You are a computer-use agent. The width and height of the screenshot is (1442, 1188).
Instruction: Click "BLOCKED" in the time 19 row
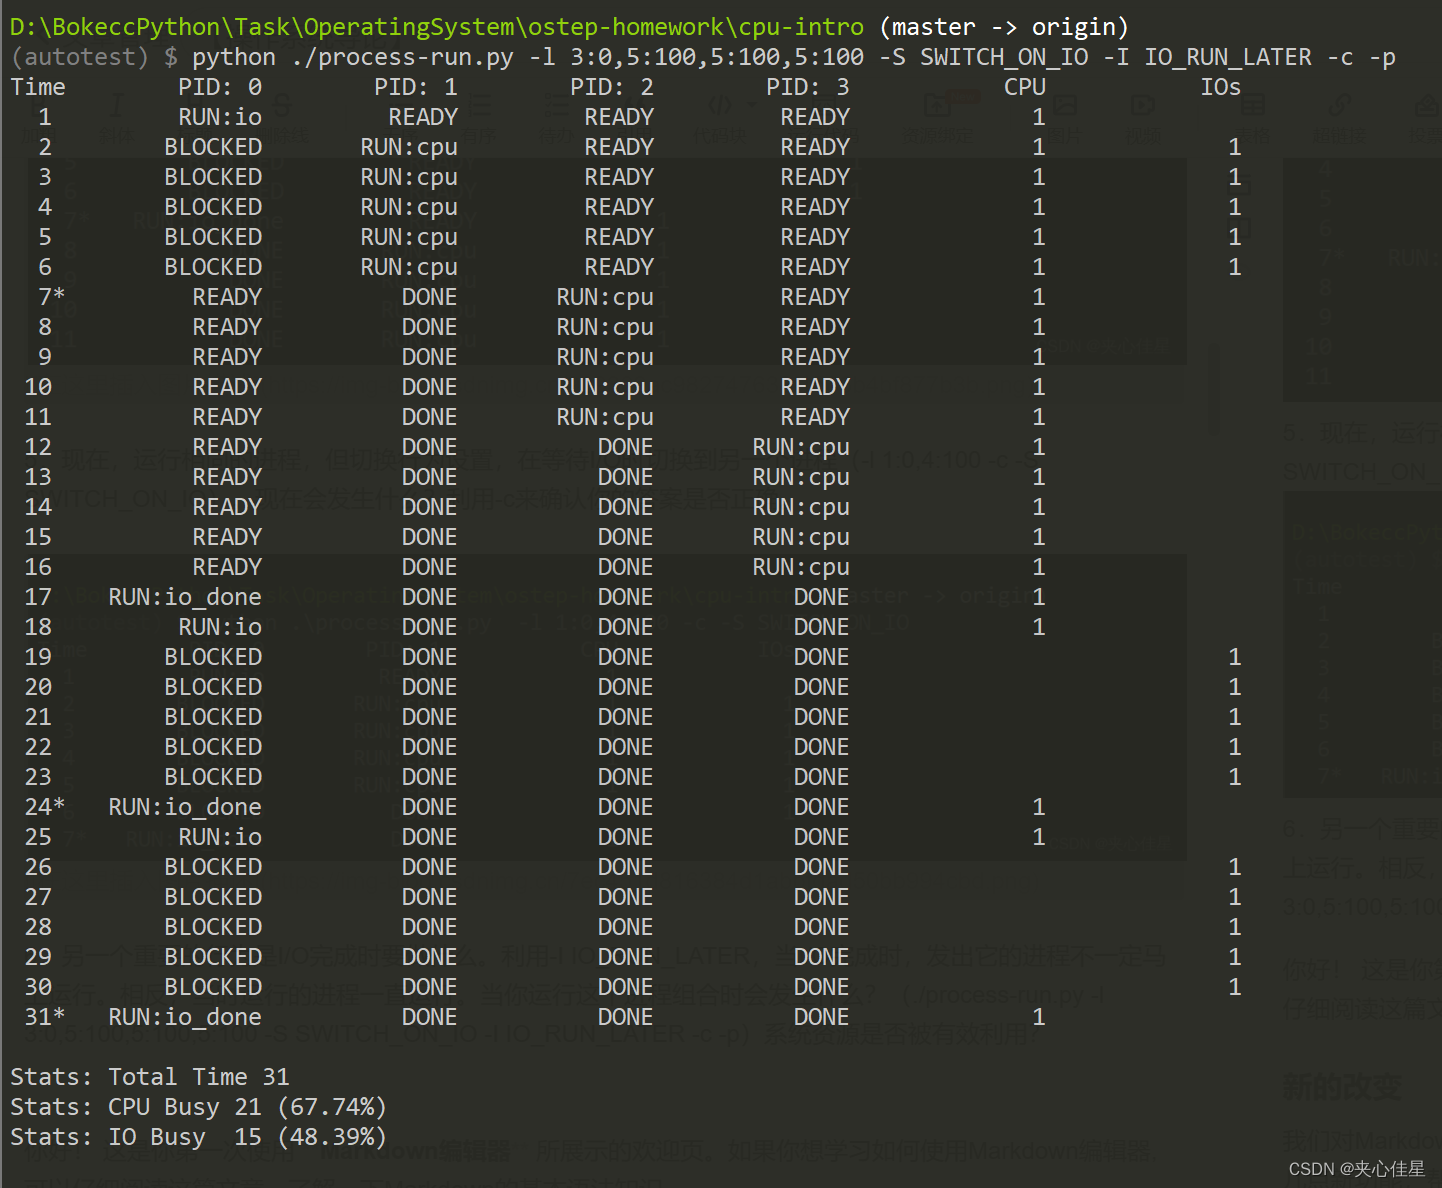(x=213, y=657)
